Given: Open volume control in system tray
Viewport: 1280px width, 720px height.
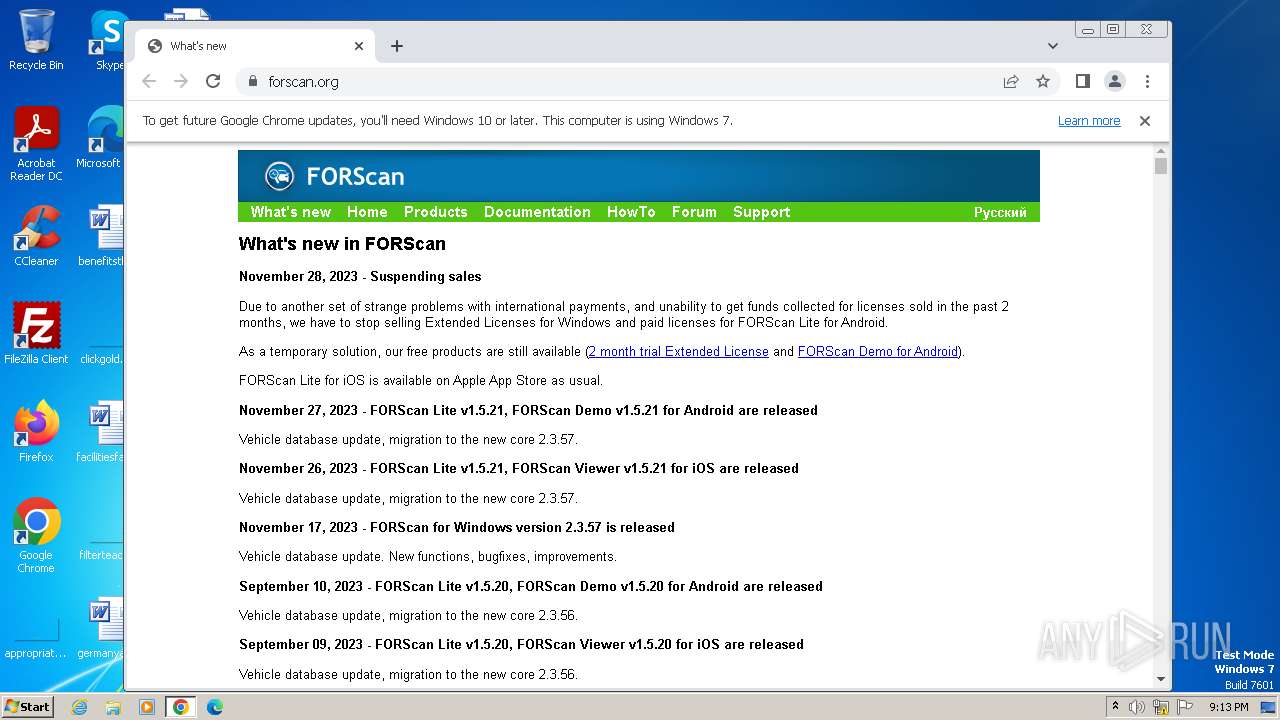Looking at the screenshot, I should click(1137, 707).
